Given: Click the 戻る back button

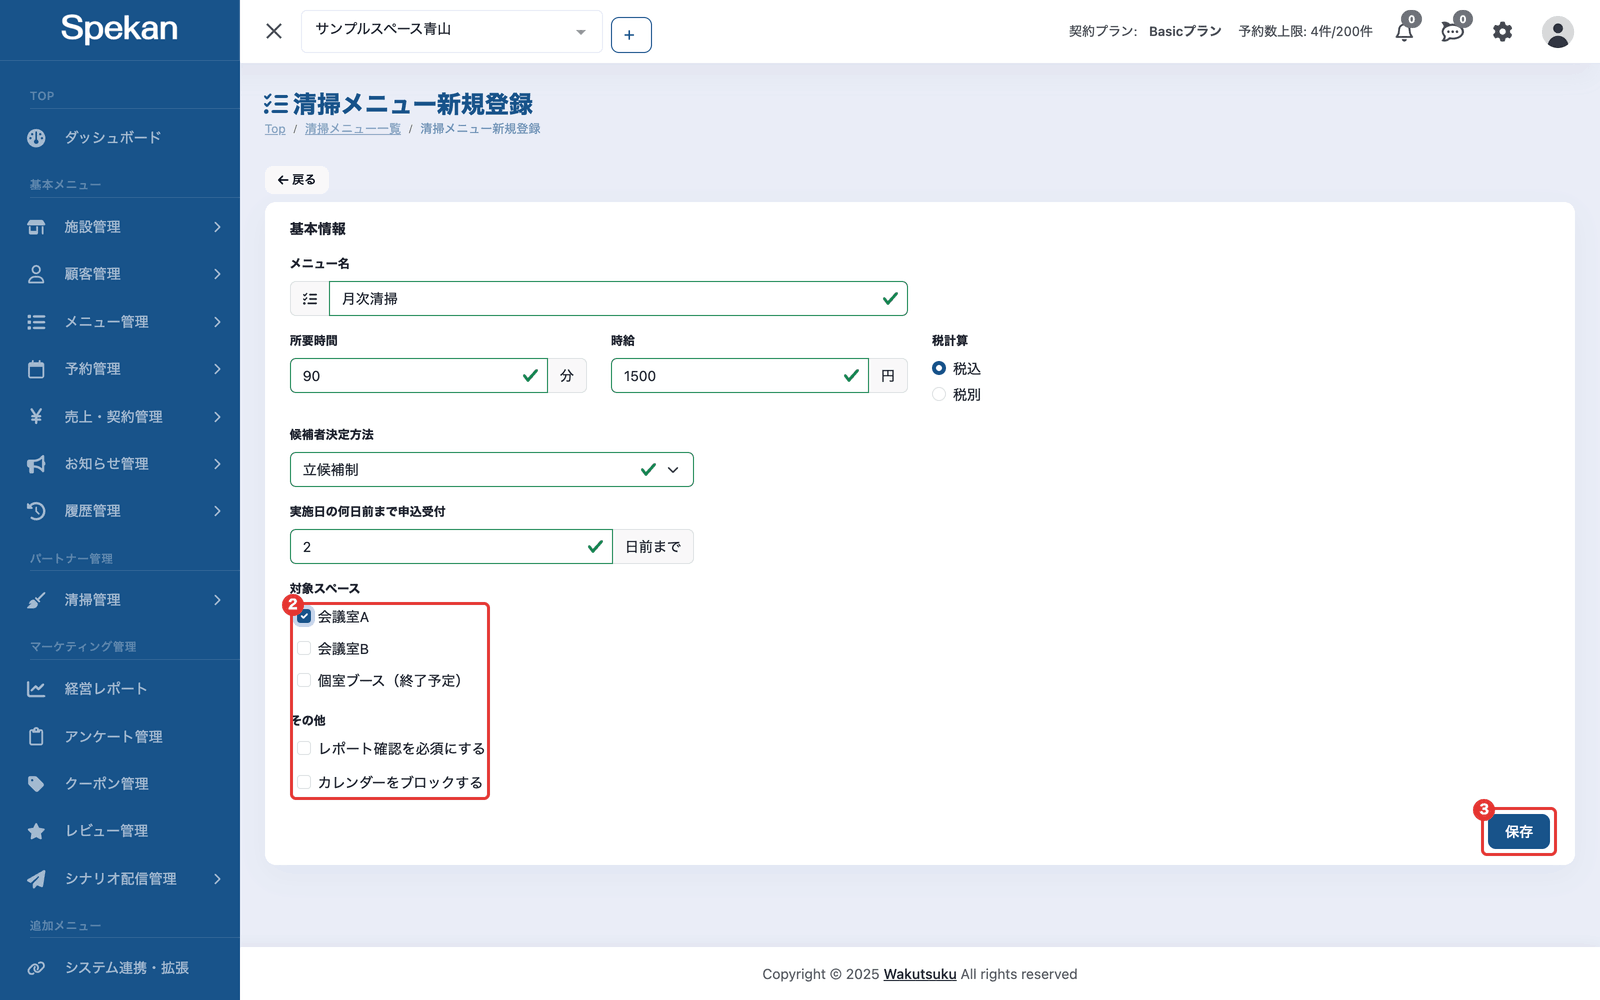Looking at the screenshot, I should click(x=297, y=180).
